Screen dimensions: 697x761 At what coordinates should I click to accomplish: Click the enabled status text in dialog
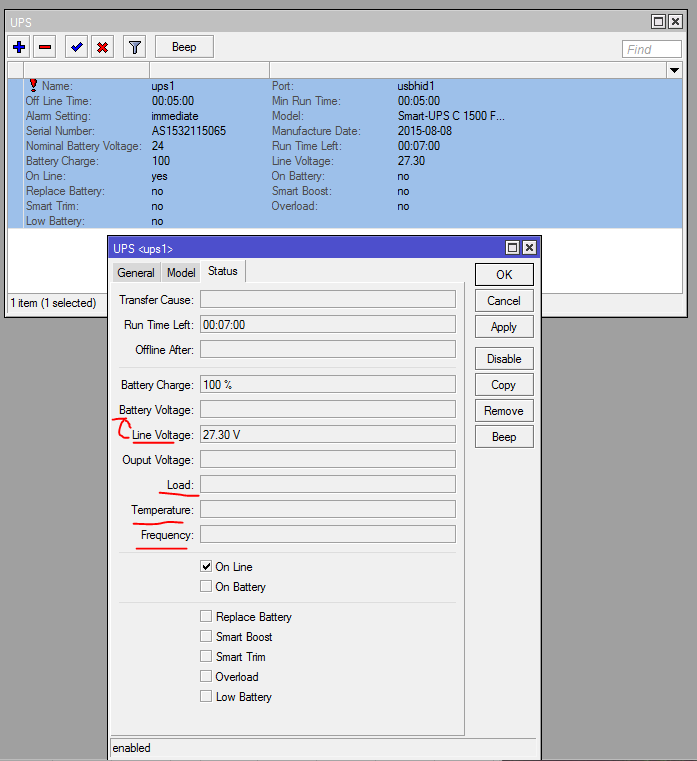tap(132, 748)
